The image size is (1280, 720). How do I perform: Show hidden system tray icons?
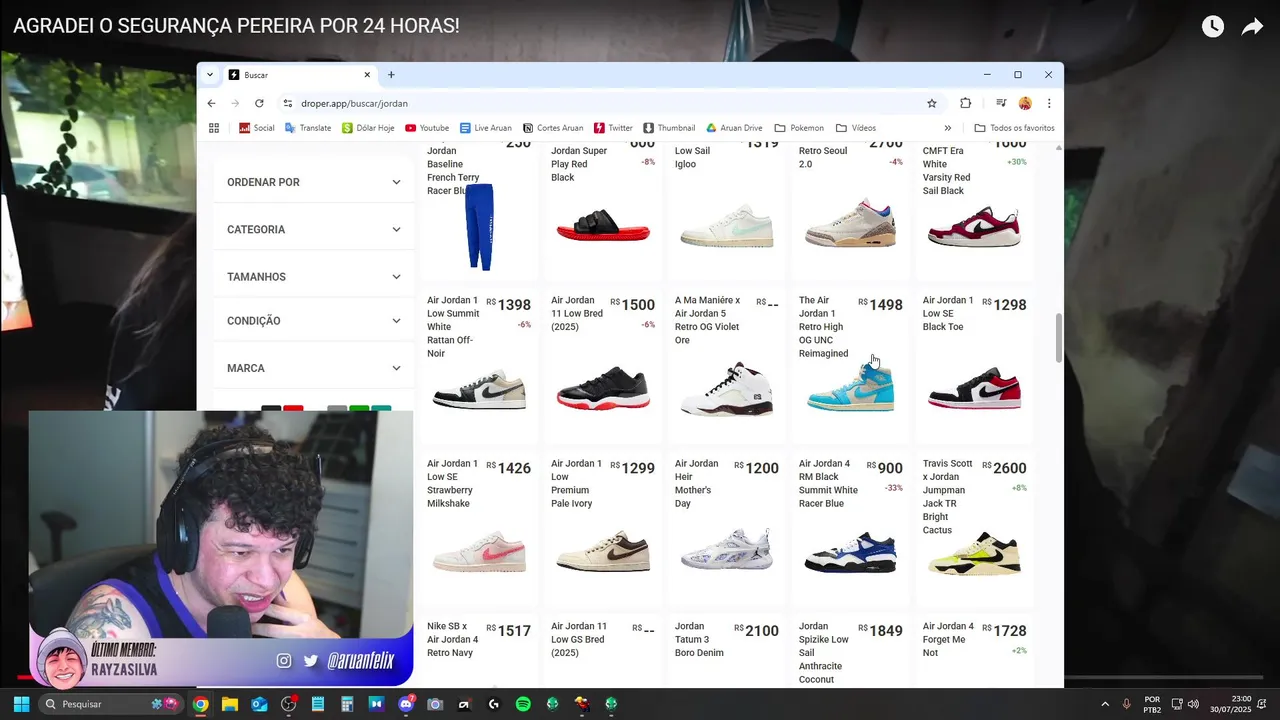[x=1105, y=704]
